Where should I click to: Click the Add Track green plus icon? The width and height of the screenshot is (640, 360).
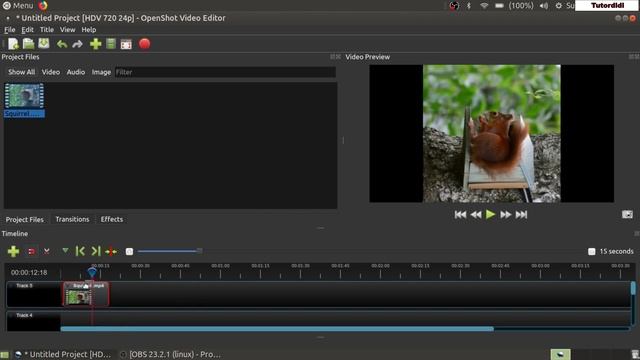pyautogui.click(x=13, y=251)
